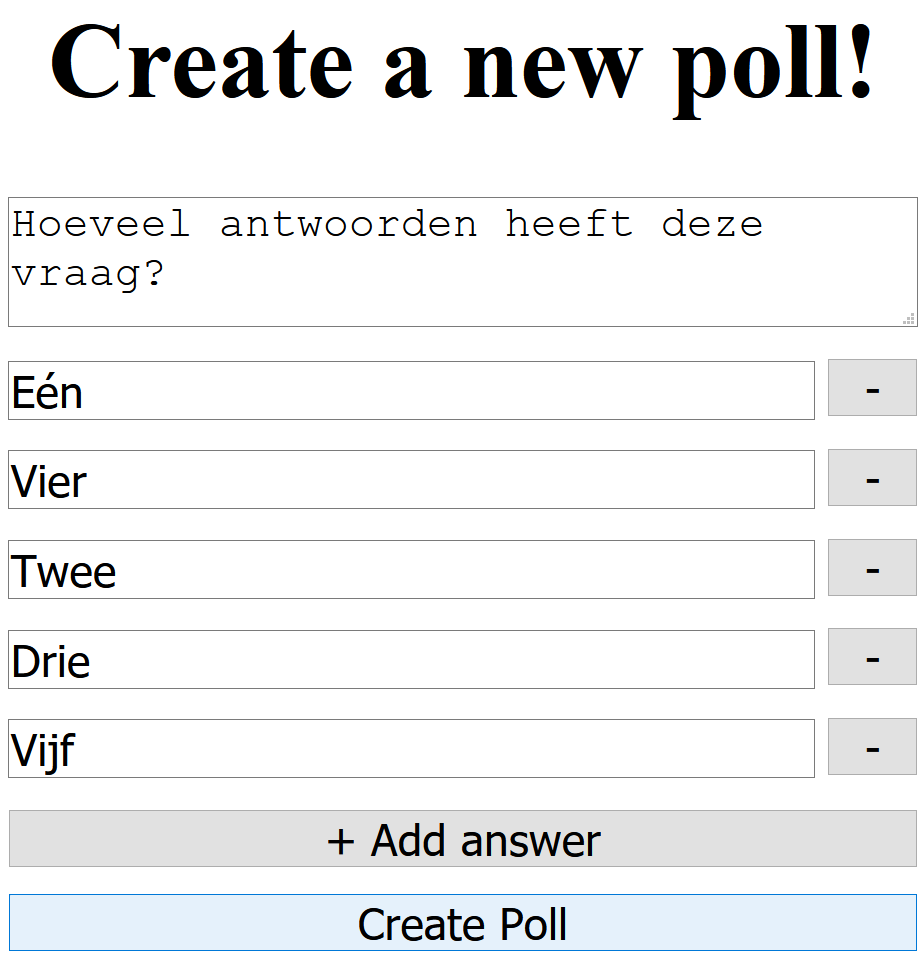Click the word 'deze' in the question text
The image size is (923, 966).
click(712, 224)
